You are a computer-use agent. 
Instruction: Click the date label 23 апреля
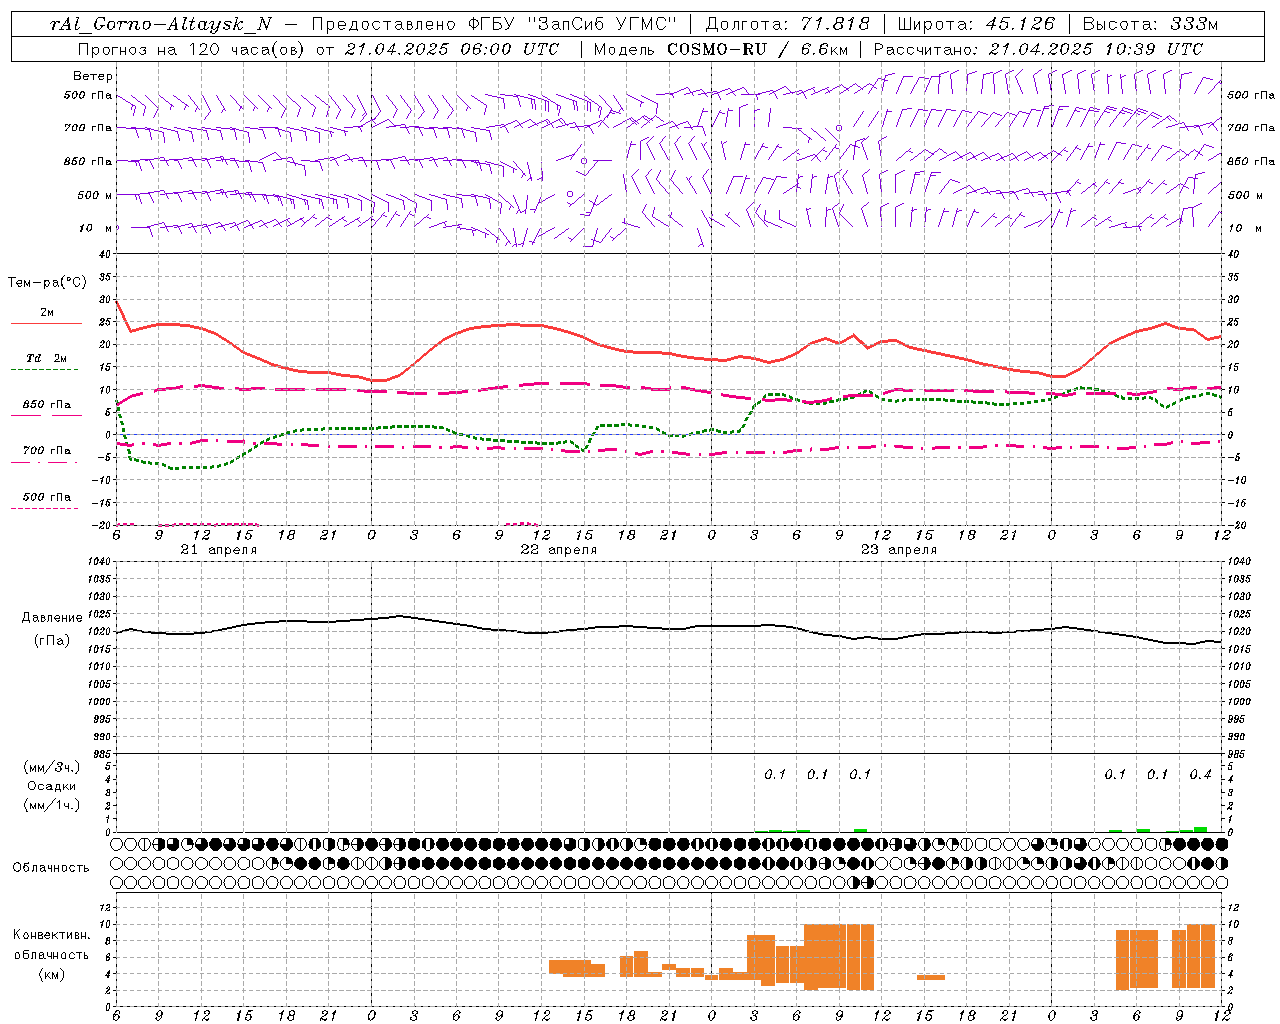point(898,550)
